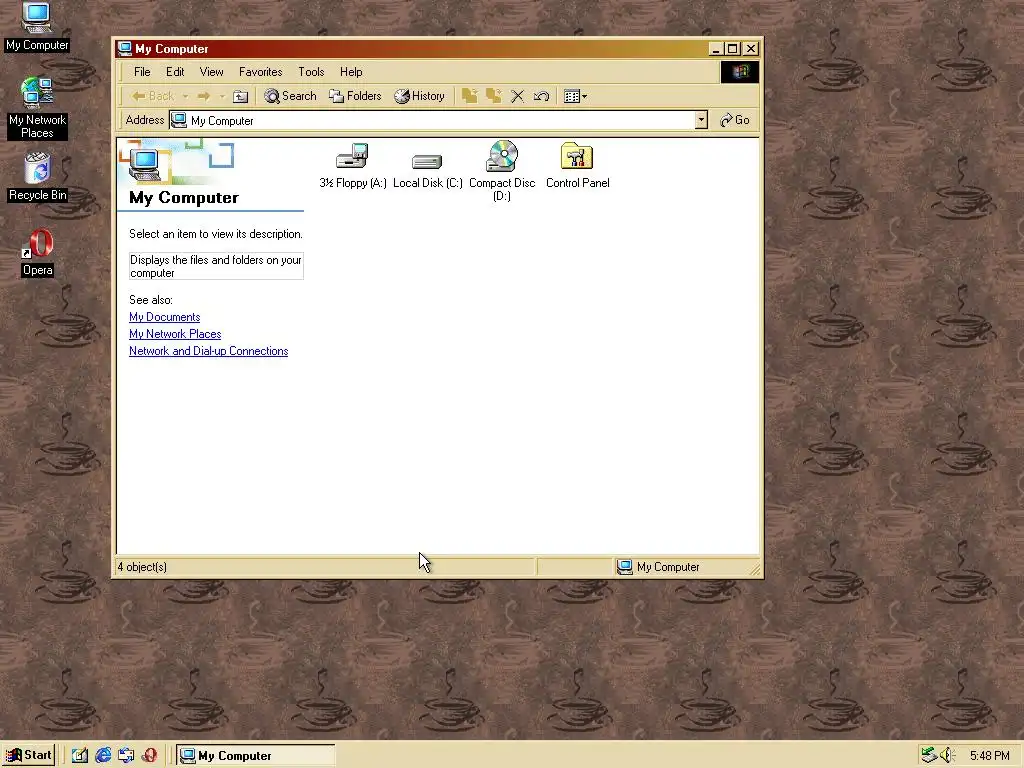Click the volume speaker tray icon
Image resolution: width=1024 pixels, height=768 pixels.
[x=947, y=756]
